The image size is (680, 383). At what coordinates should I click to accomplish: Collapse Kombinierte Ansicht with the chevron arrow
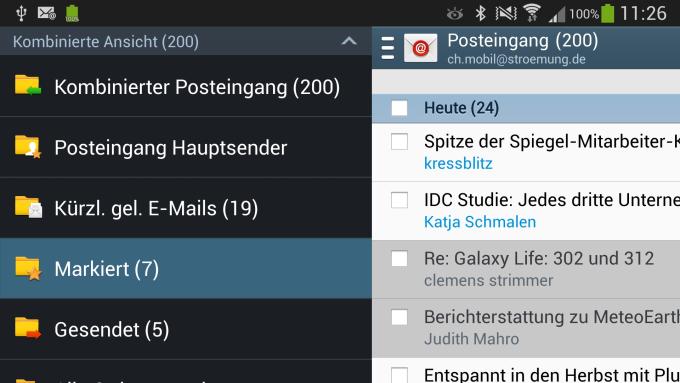tap(349, 41)
